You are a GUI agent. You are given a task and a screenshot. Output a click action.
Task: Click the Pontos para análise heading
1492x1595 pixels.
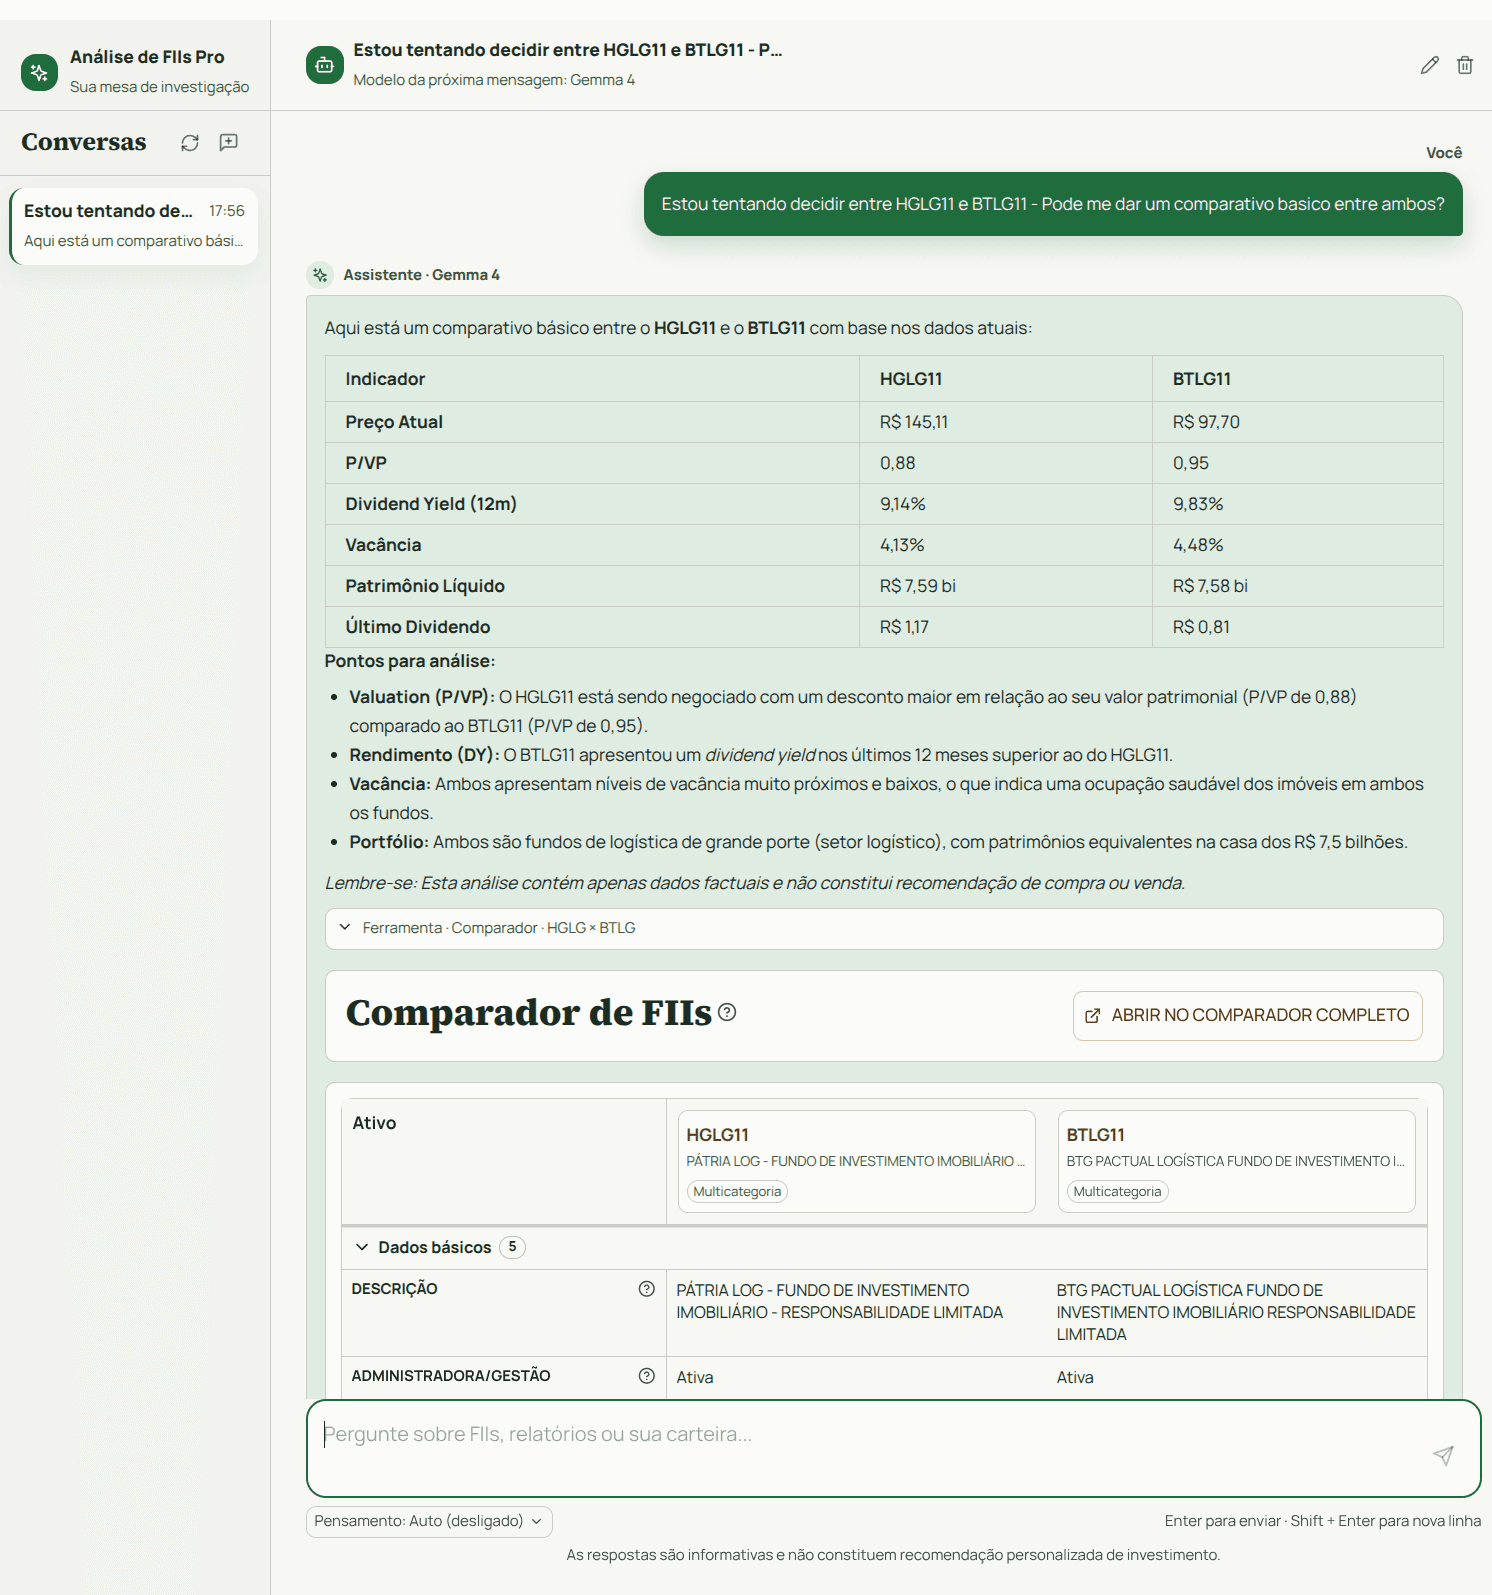pos(410,661)
